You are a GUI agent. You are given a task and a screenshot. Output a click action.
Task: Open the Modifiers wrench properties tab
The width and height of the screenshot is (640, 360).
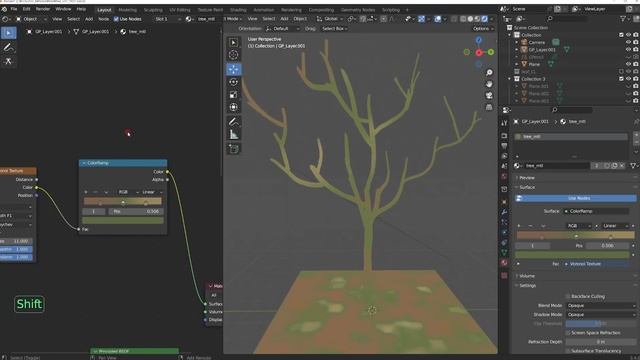pos(504,212)
